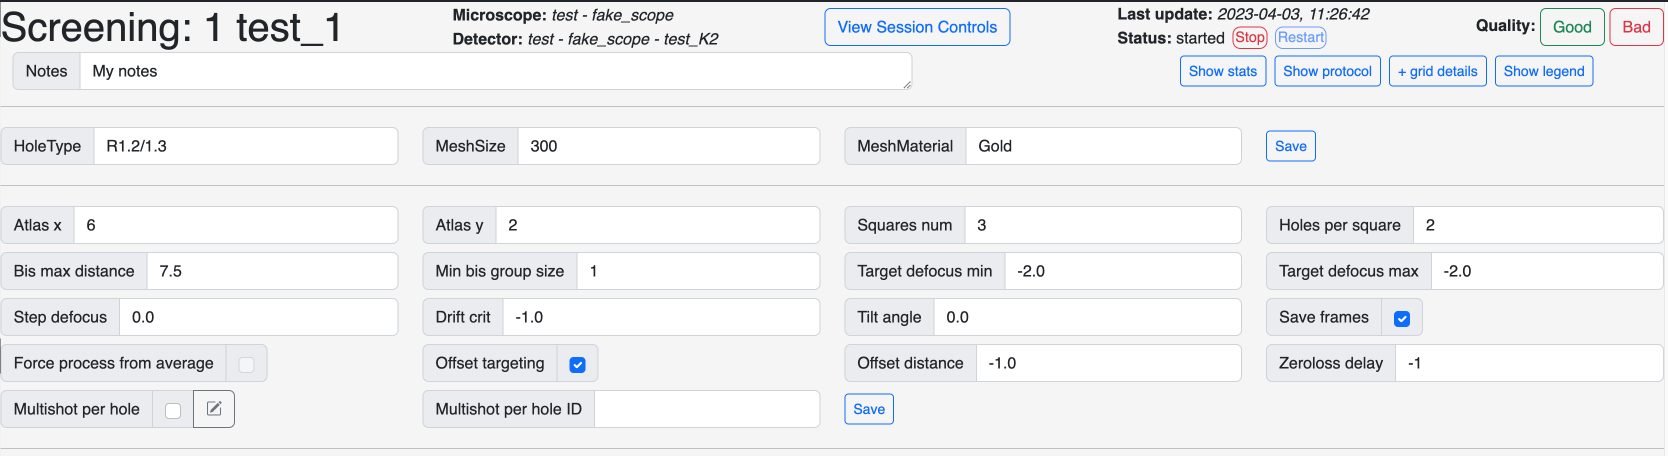Enable Force process from average checkbox

[x=246, y=364]
